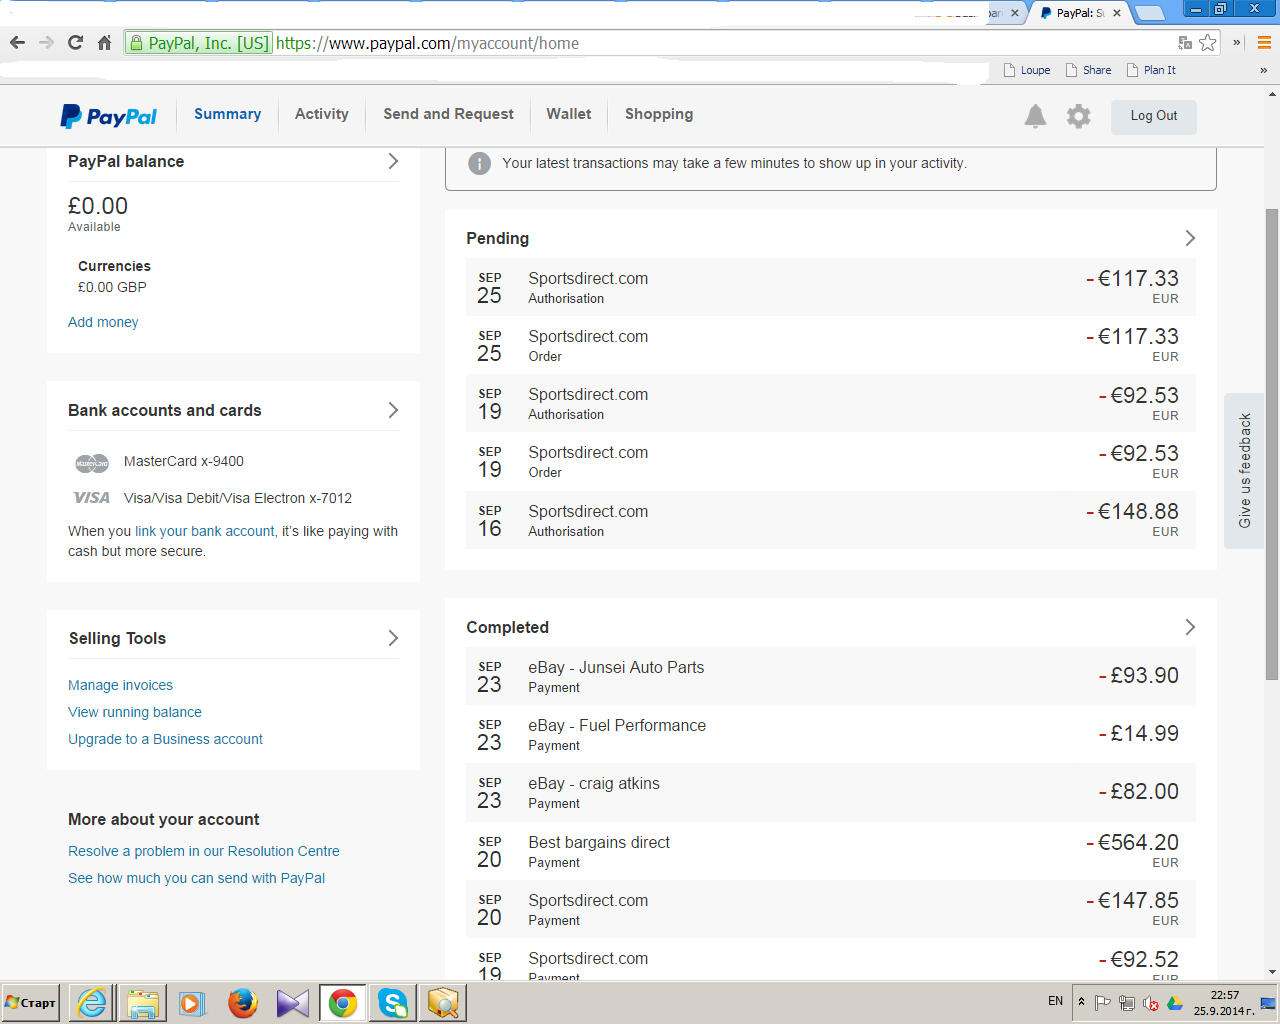
Task: Click the address bar URL field
Action: tap(700, 43)
